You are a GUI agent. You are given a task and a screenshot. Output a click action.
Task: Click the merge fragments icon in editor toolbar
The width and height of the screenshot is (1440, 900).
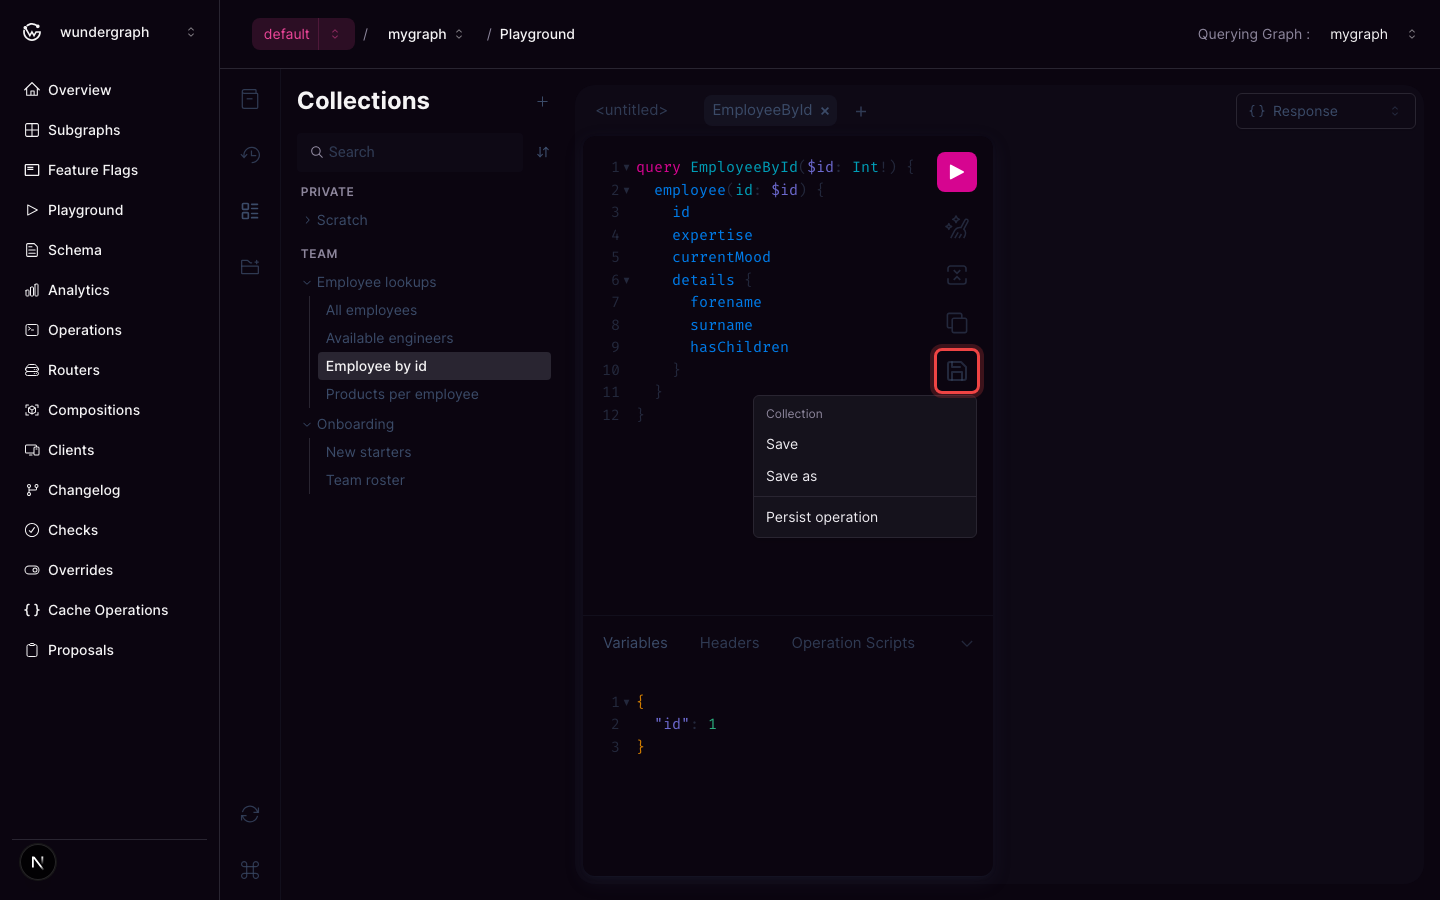[x=957, y=275]
